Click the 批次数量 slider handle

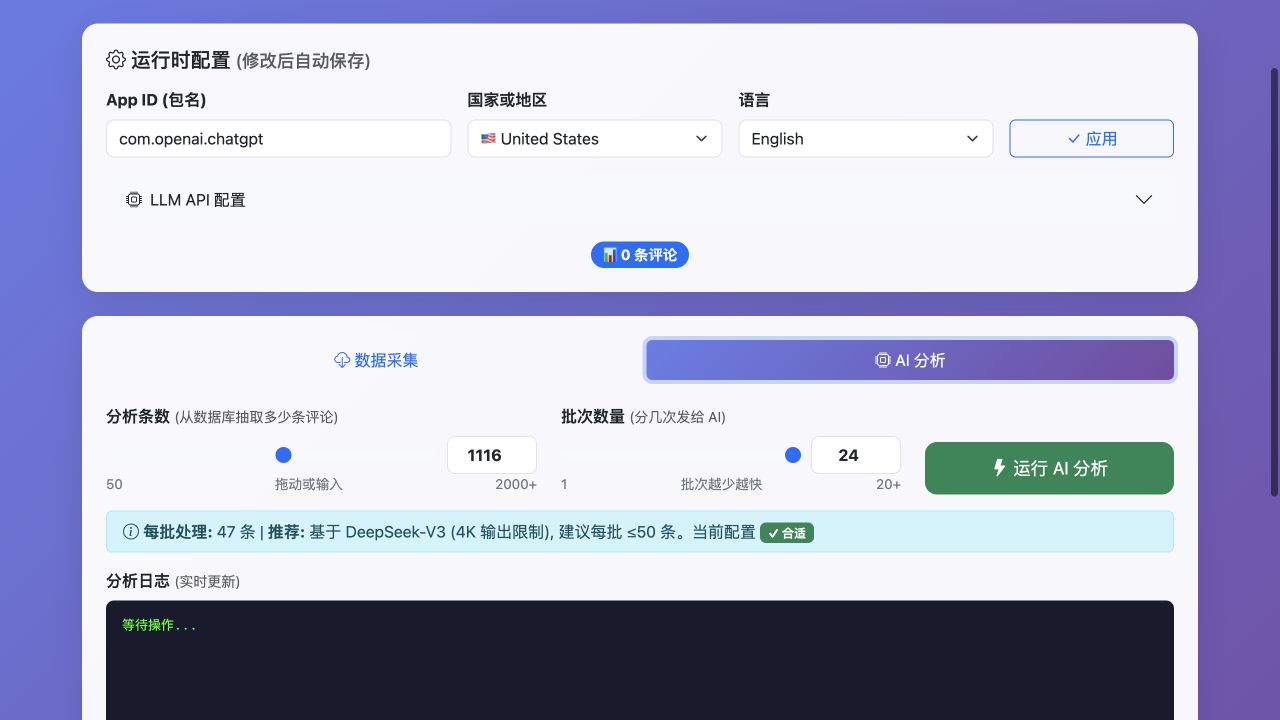(793, 455)
